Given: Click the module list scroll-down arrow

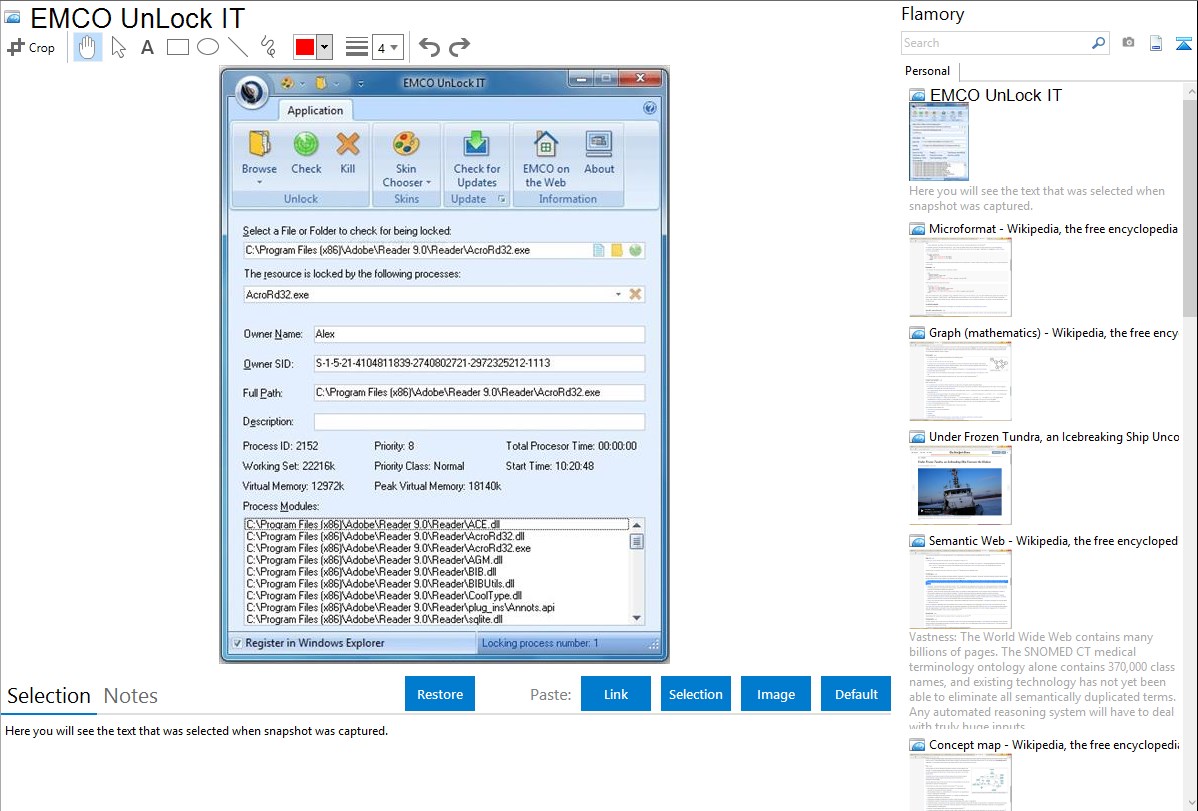Looking at the screenshot, I should pos(636,618).
